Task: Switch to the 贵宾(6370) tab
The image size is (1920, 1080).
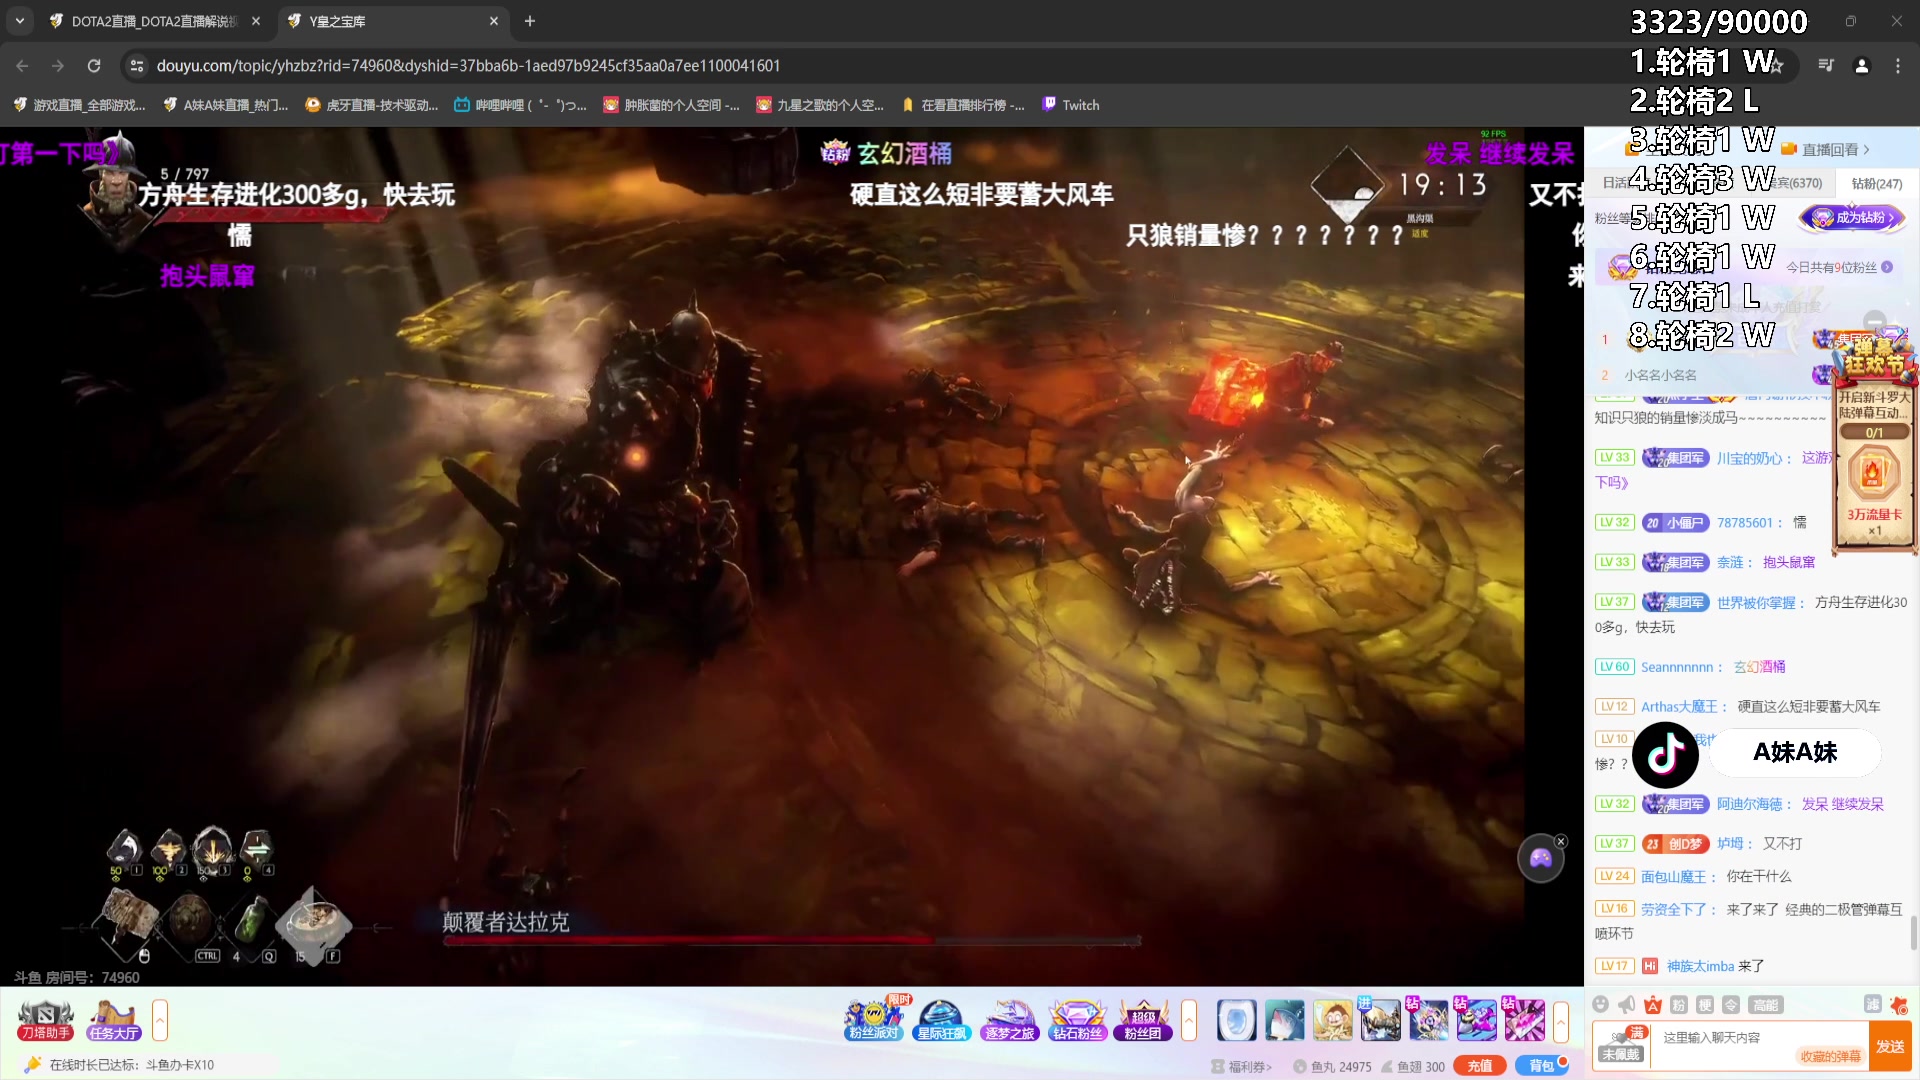Action: tap(1795, 183)
